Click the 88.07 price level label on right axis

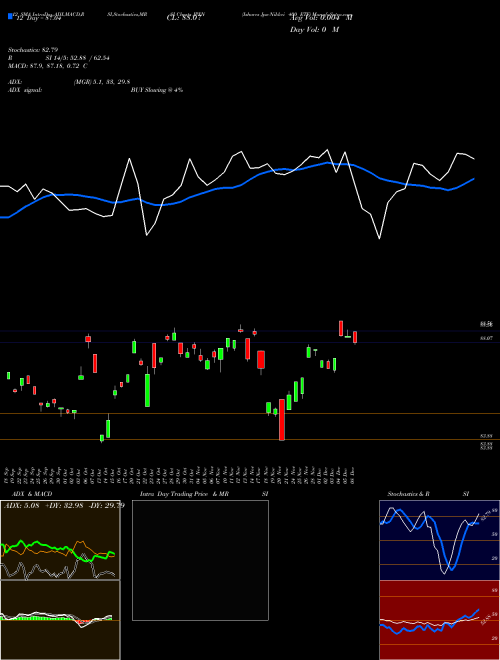click(487, 338)
